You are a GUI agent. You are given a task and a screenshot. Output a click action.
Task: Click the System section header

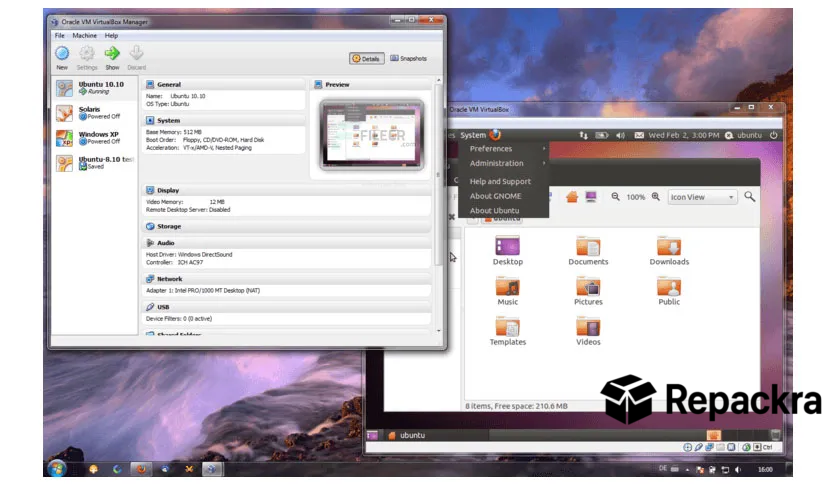pos(224,120)
